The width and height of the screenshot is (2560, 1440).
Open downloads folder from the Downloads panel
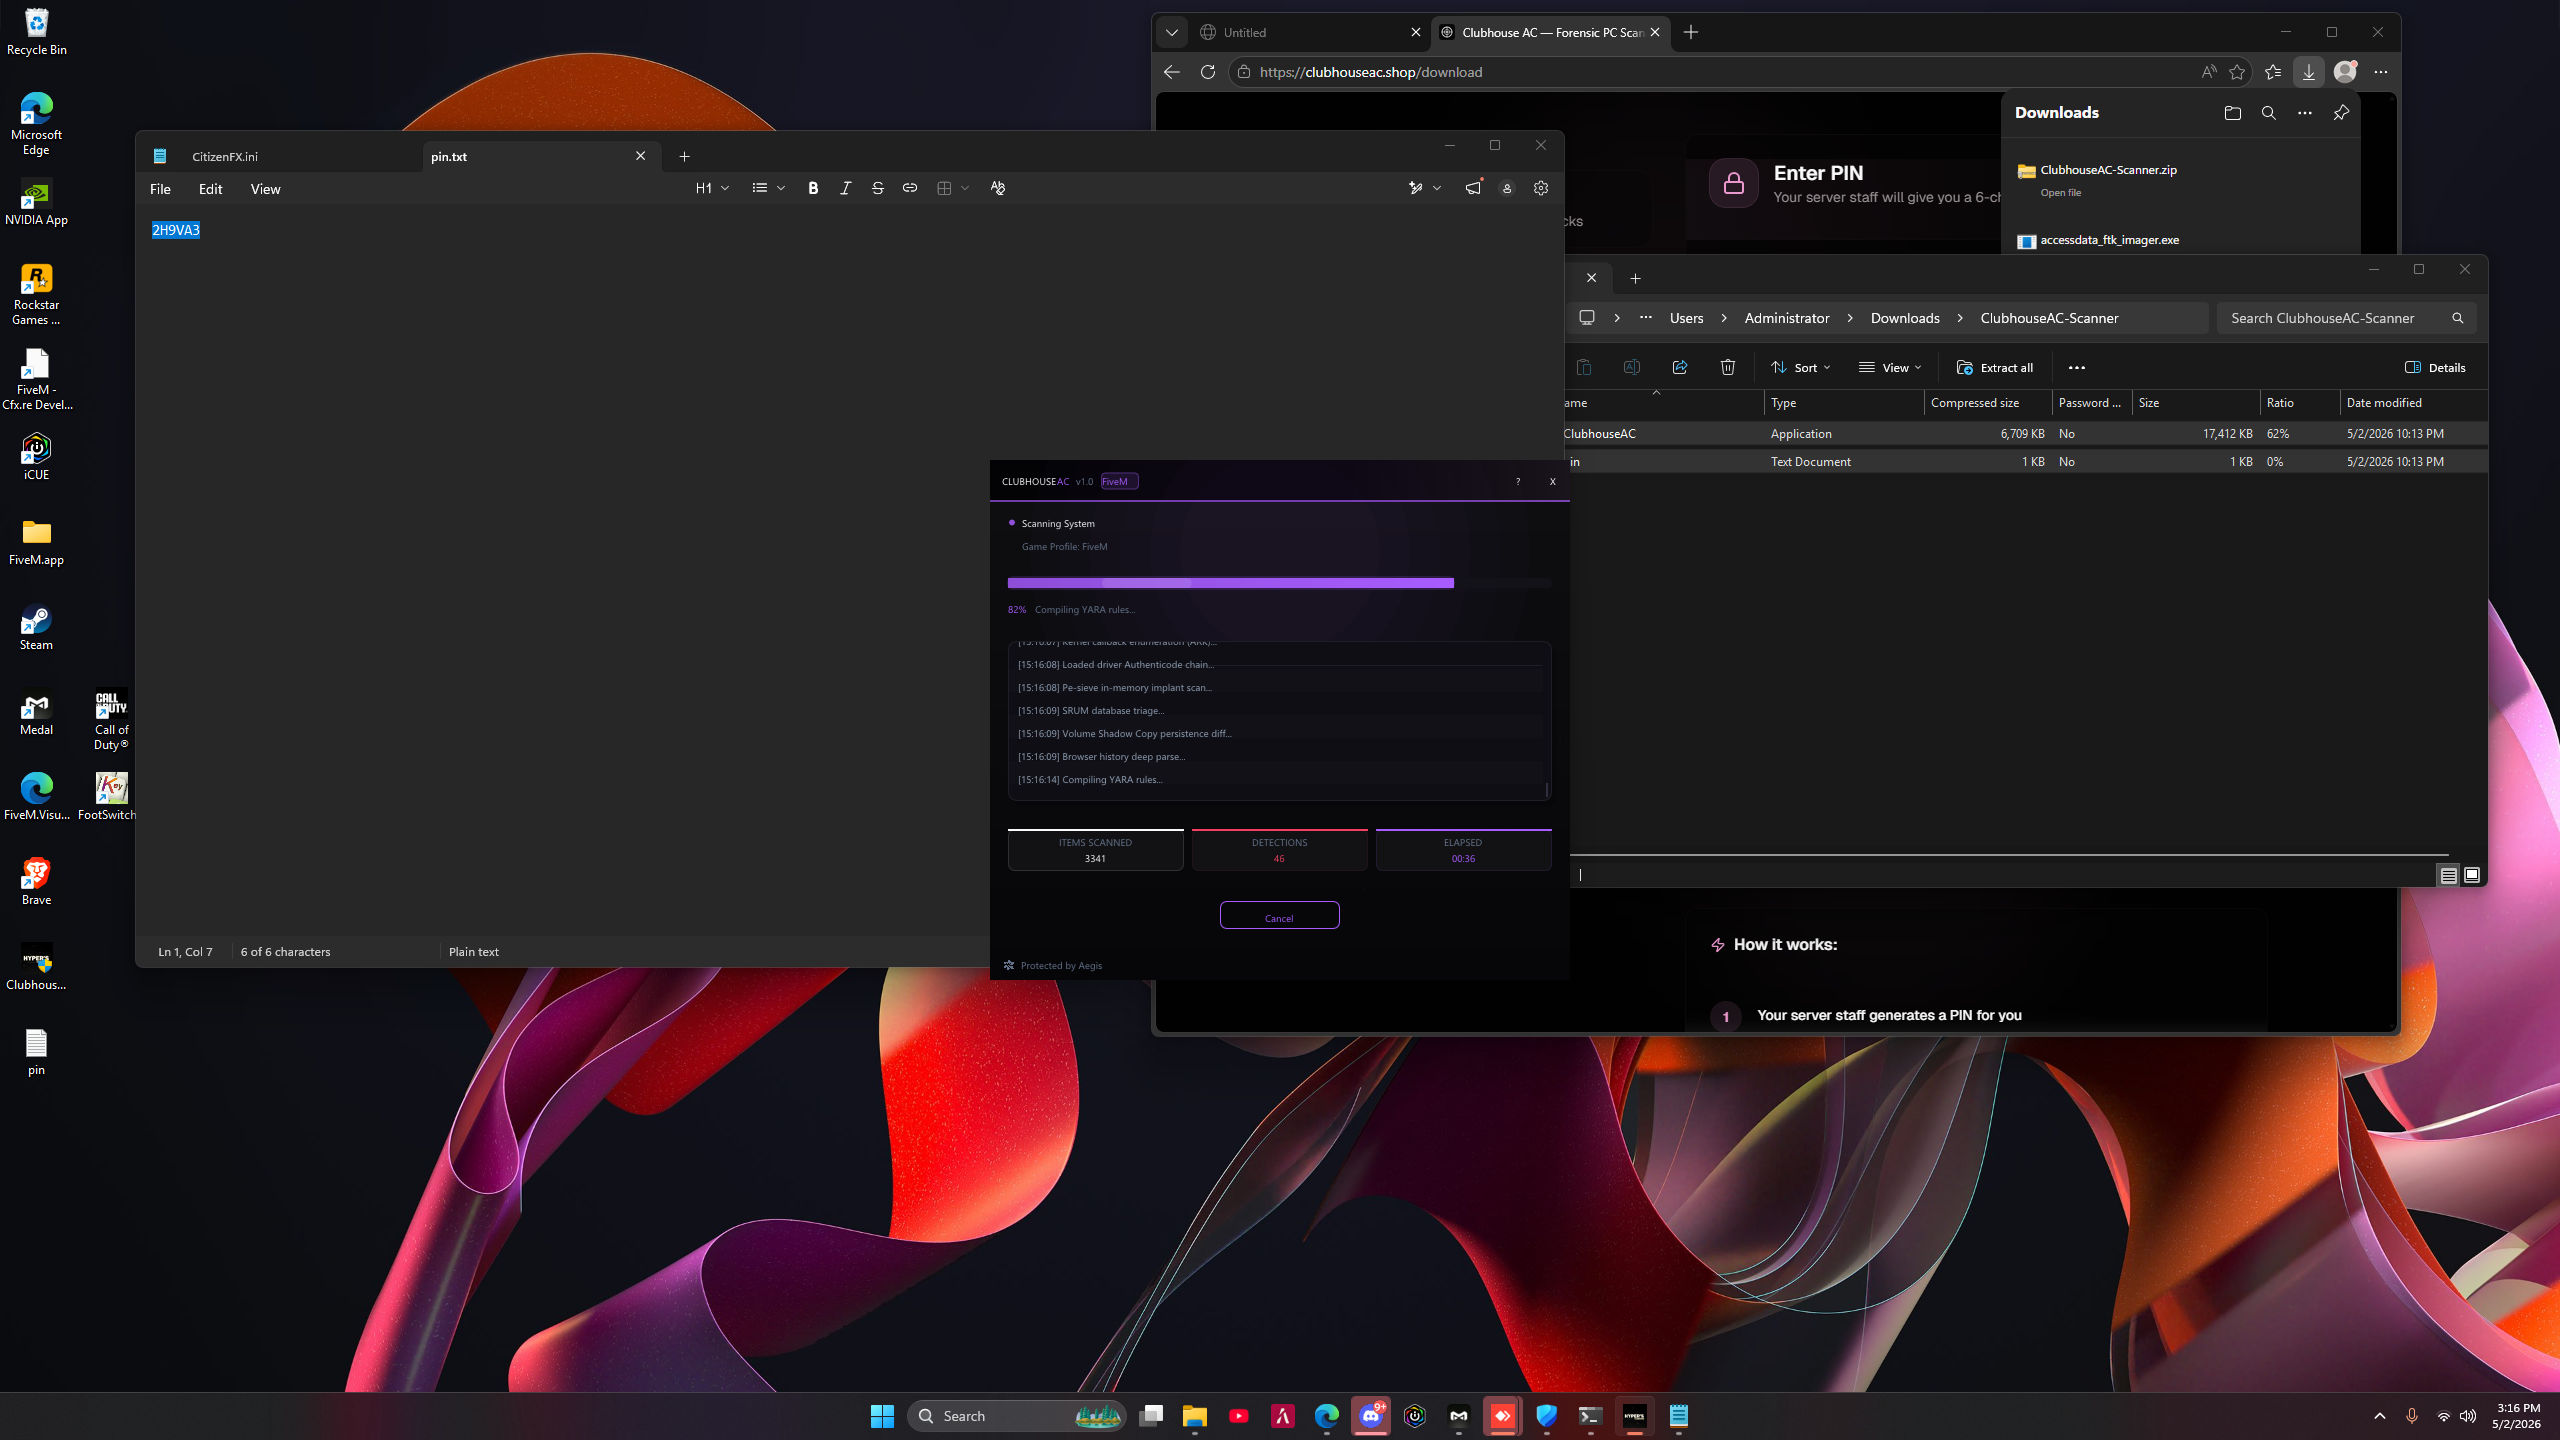[2233, 113]
